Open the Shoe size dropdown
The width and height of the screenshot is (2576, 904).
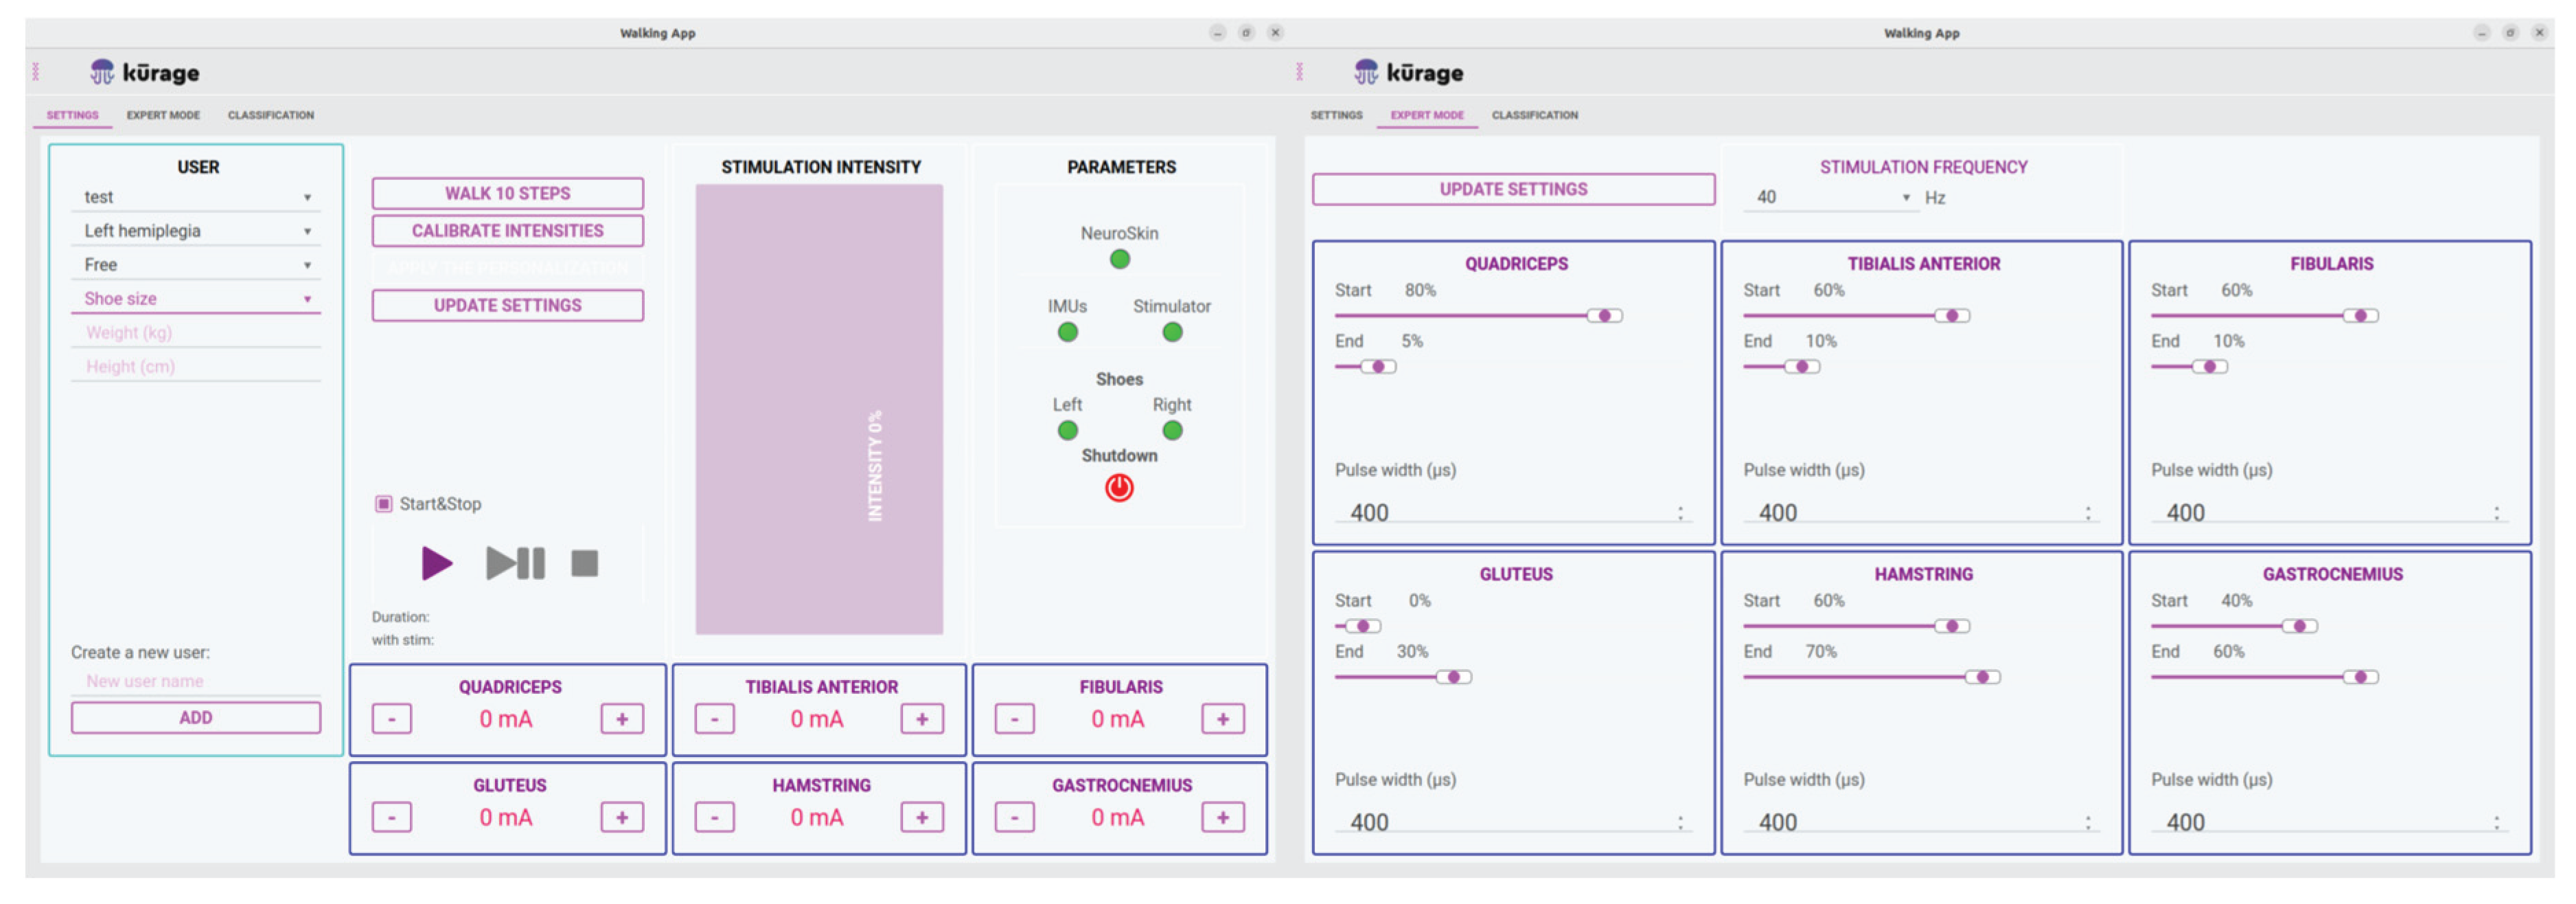[x=195, y=299]
